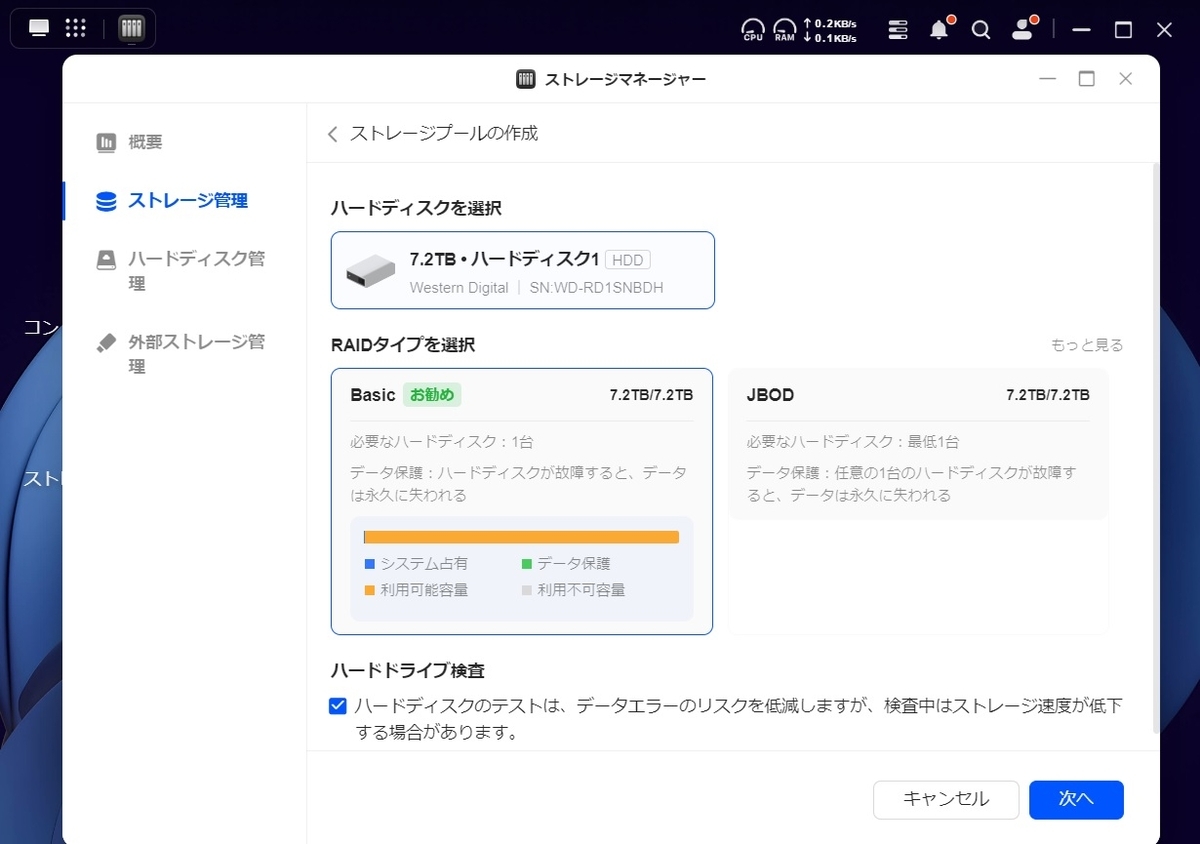Open the app grid launcher icon

(x=76, y=28)
